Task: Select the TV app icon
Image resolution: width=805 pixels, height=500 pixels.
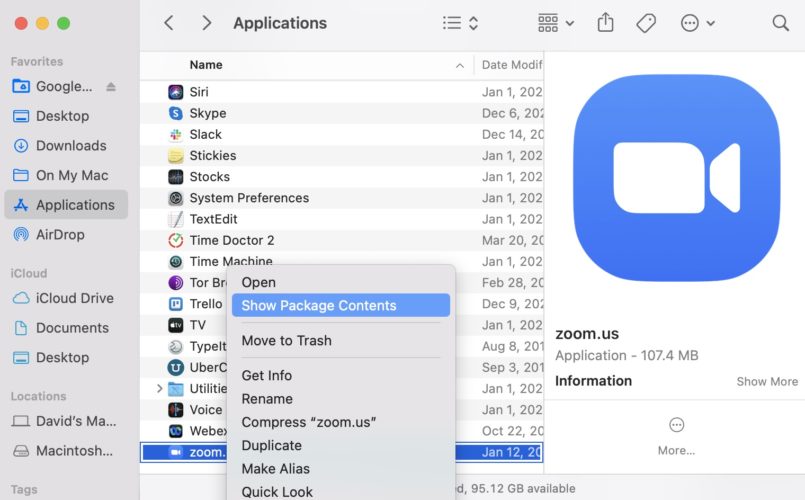Action: (176, 325)
